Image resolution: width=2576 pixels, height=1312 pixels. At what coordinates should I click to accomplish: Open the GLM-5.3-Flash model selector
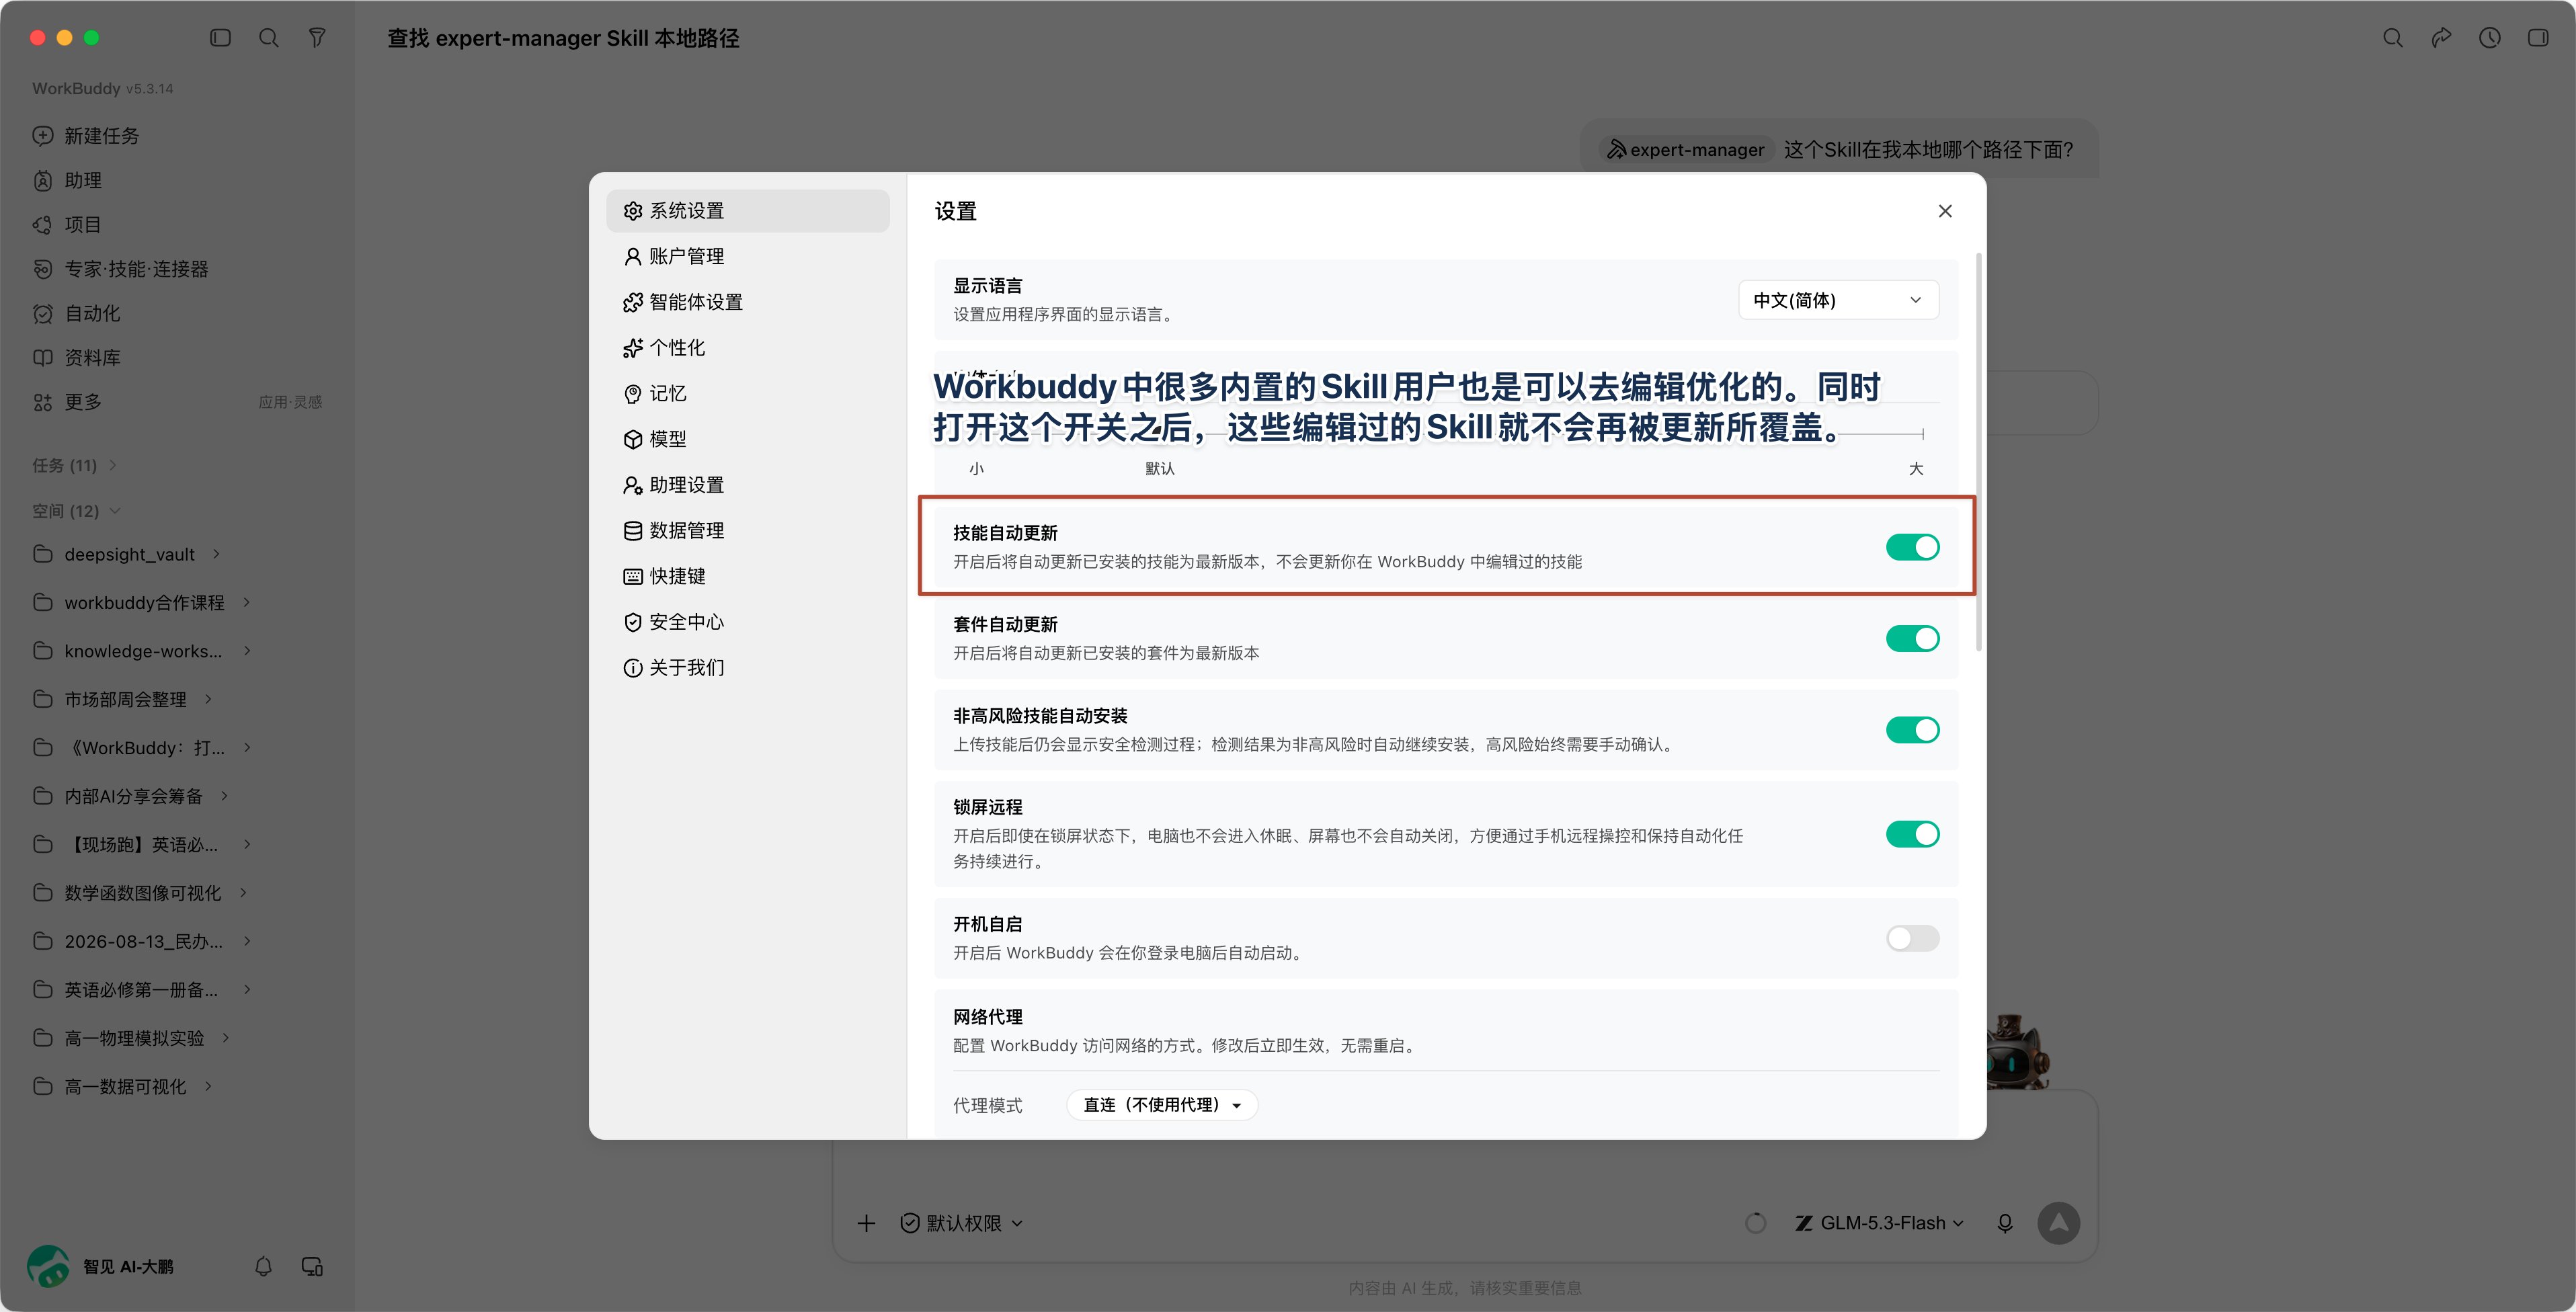[x=1880, y=1223]
